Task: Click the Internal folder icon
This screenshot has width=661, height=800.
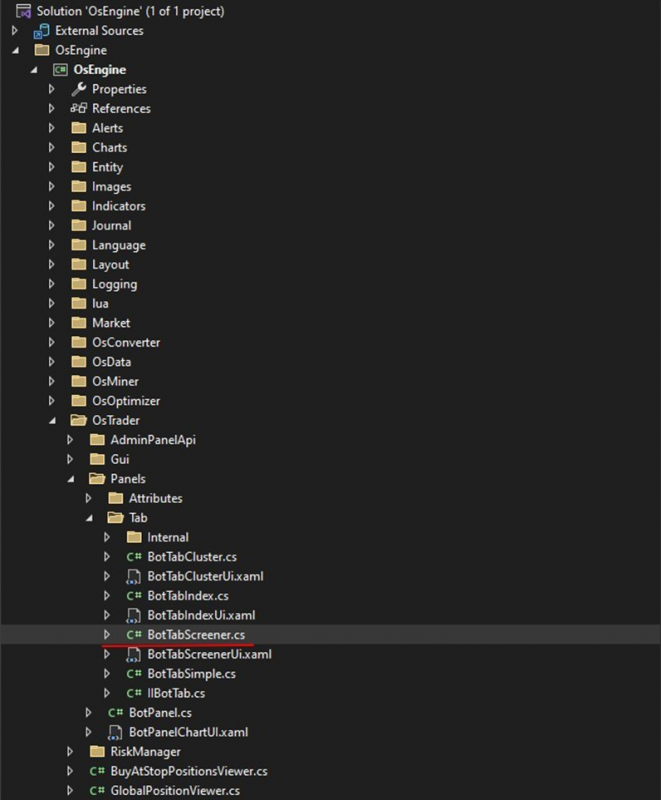Action: [134, 537]
